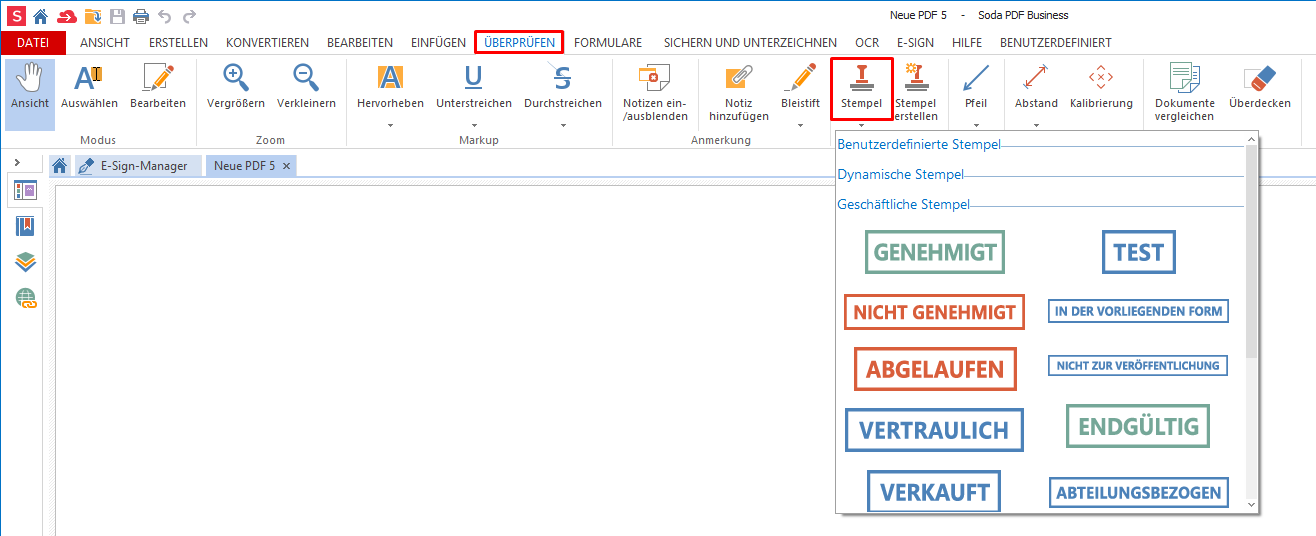Screen dimensions: 1316x536
Task: Expand Benutzerdefinierte Stempel section
Action: pyautogui.click(x=919, y=145)
